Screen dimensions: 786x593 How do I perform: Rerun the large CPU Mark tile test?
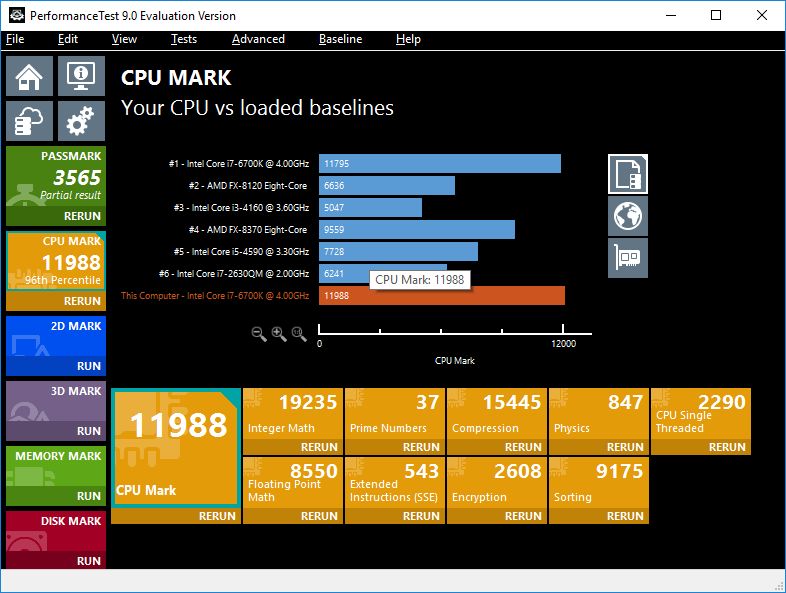click(176, 516)
